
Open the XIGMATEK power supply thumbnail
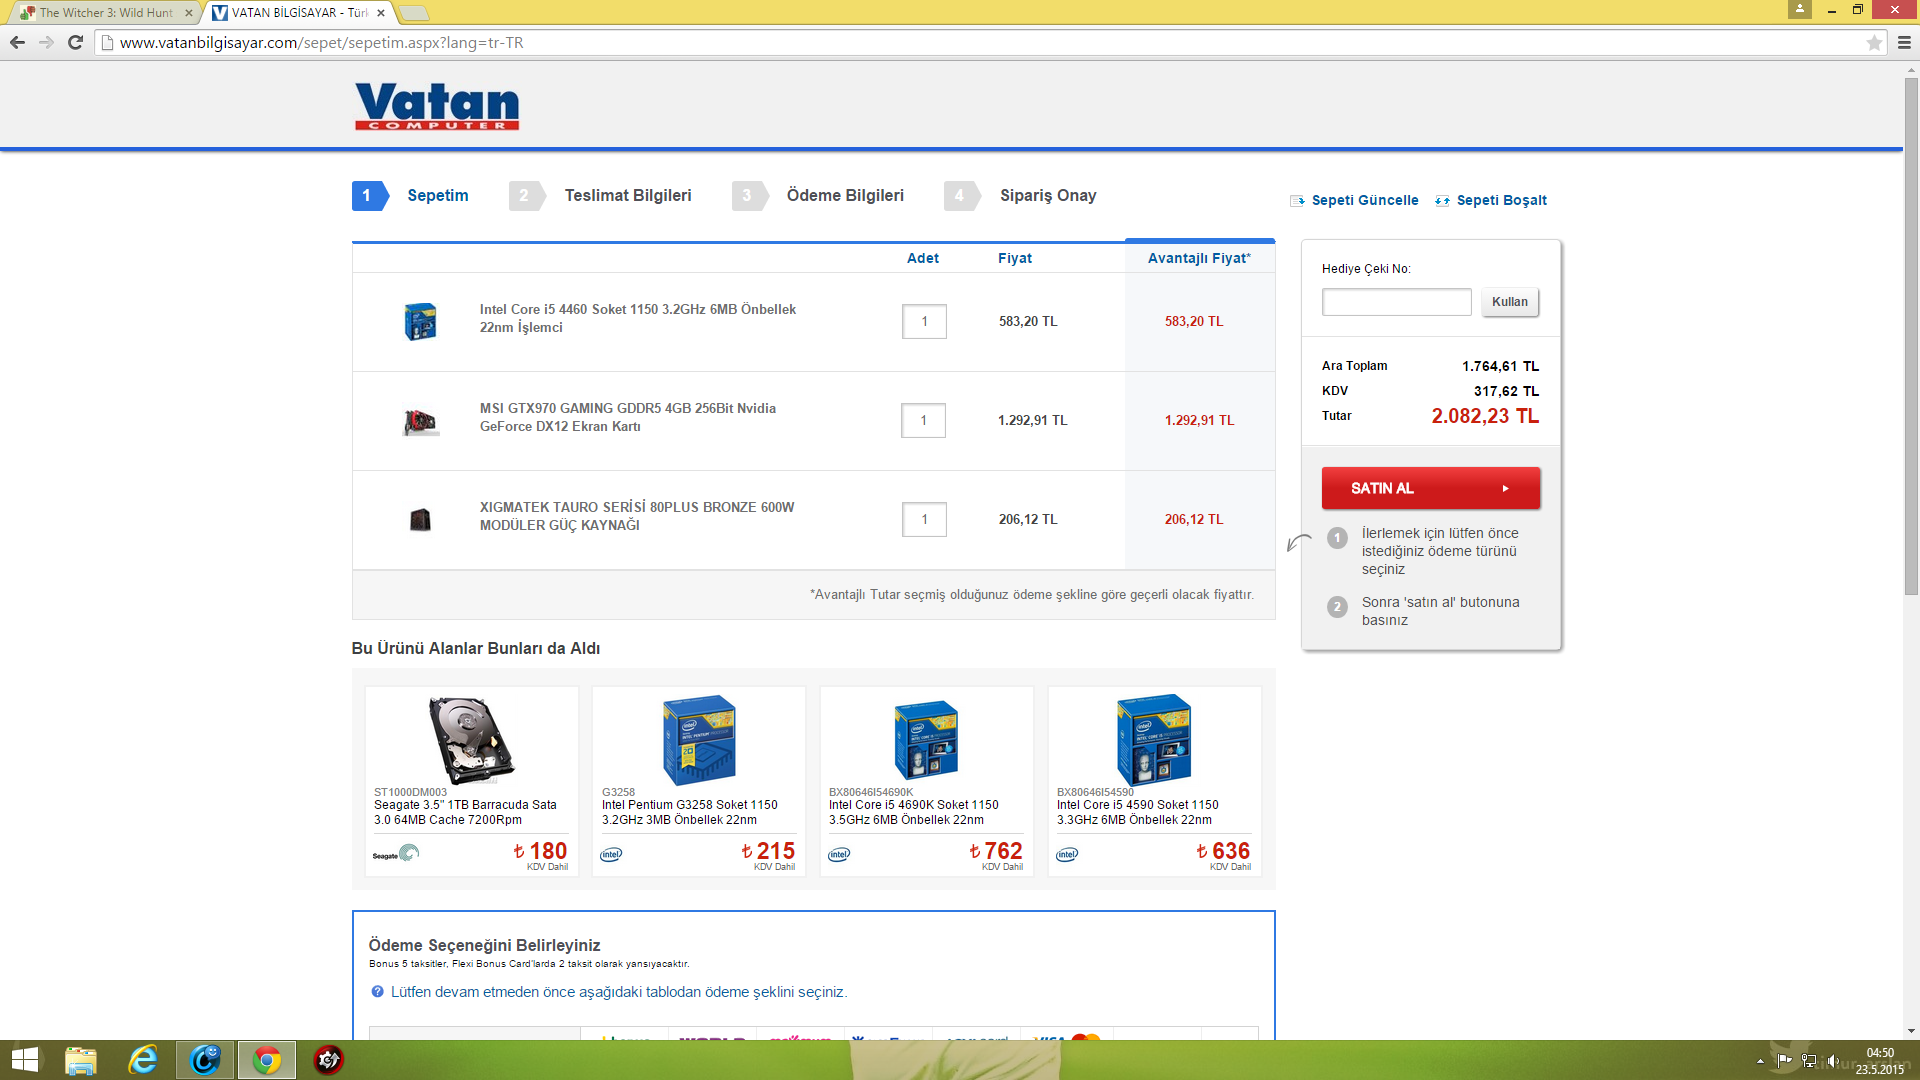pos(420,520)
